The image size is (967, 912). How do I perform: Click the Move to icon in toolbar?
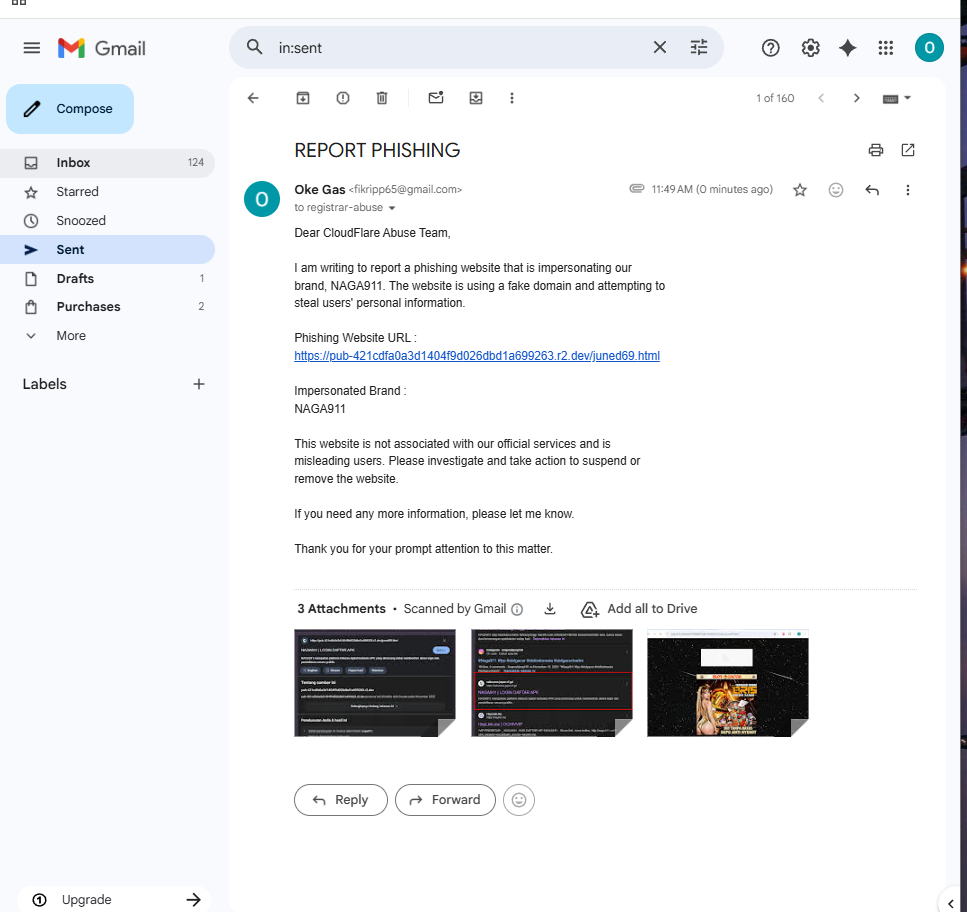(475, 98)
